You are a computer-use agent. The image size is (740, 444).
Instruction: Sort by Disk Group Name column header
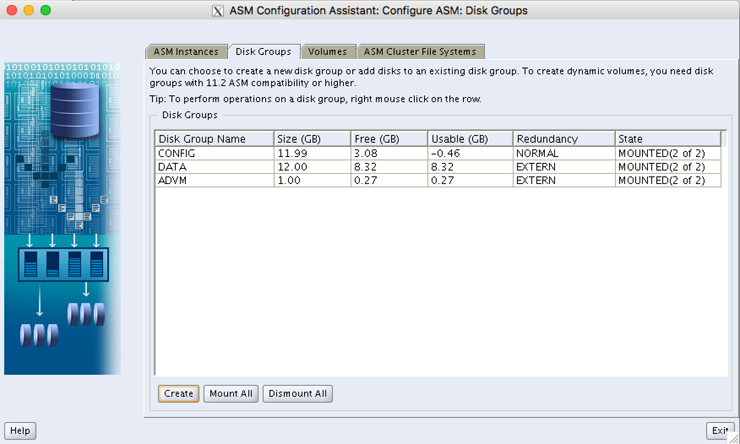(x=214, y=139)
